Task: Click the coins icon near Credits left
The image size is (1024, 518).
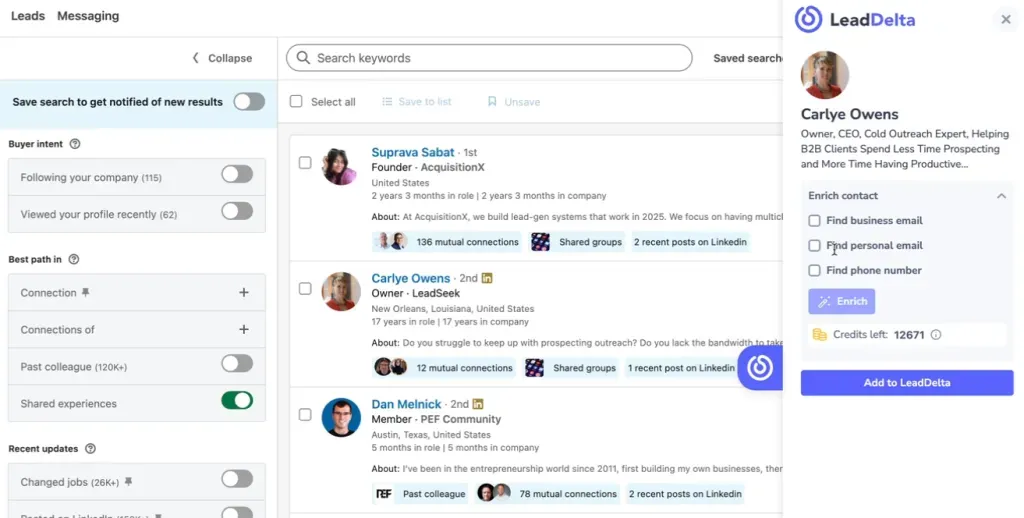Action: [819, 335]
